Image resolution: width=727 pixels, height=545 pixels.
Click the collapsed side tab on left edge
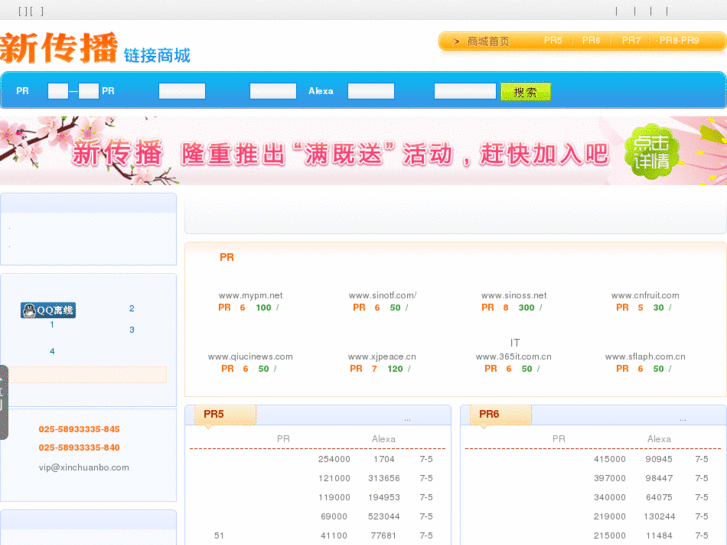[4, 402]
